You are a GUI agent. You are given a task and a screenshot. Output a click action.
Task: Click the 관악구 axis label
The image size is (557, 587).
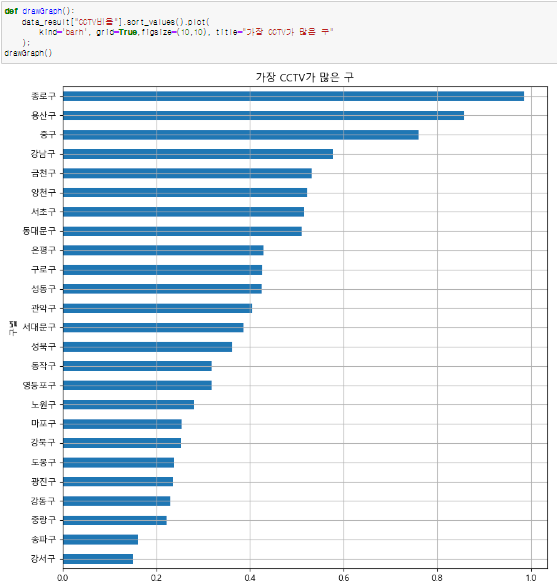click(43, 308)
